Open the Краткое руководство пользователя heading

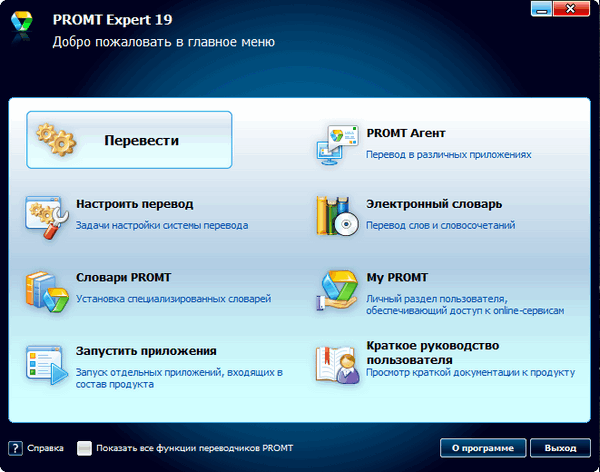(433, 353)
